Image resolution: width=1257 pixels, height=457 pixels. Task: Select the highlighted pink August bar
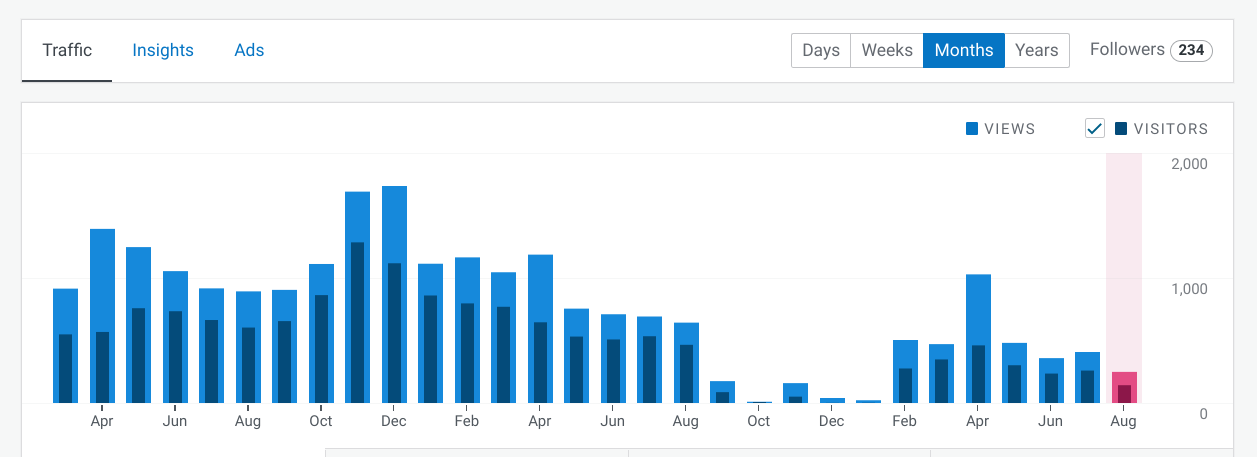[1124, 387]
